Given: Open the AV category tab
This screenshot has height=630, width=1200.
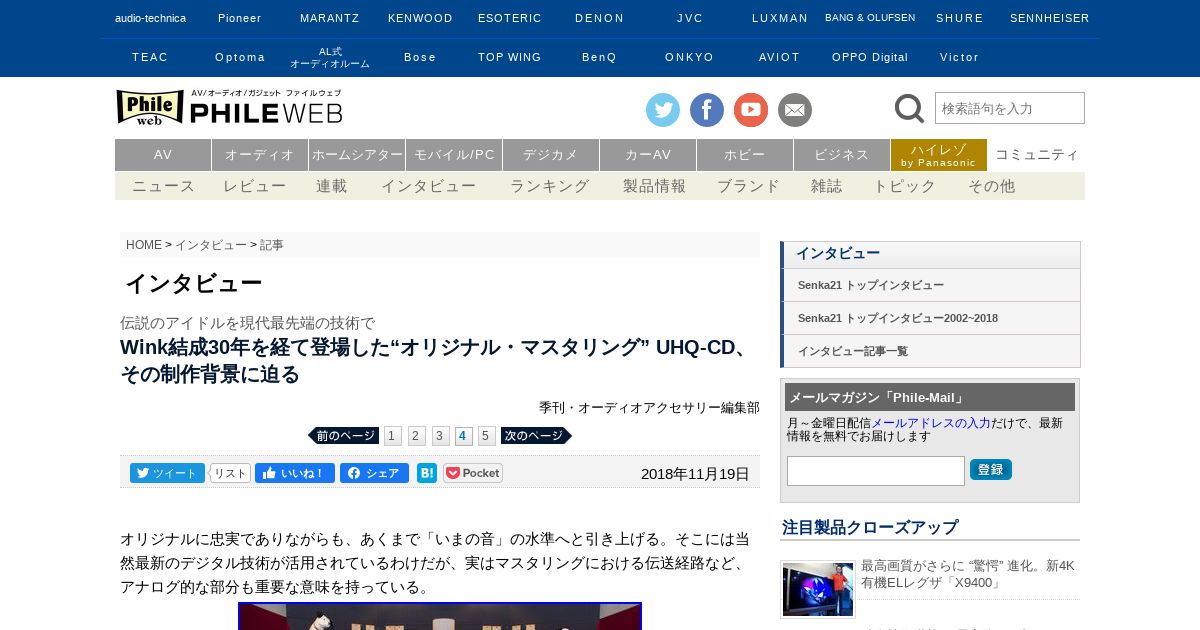Looking at the screenshot, I should click(163, 155).
